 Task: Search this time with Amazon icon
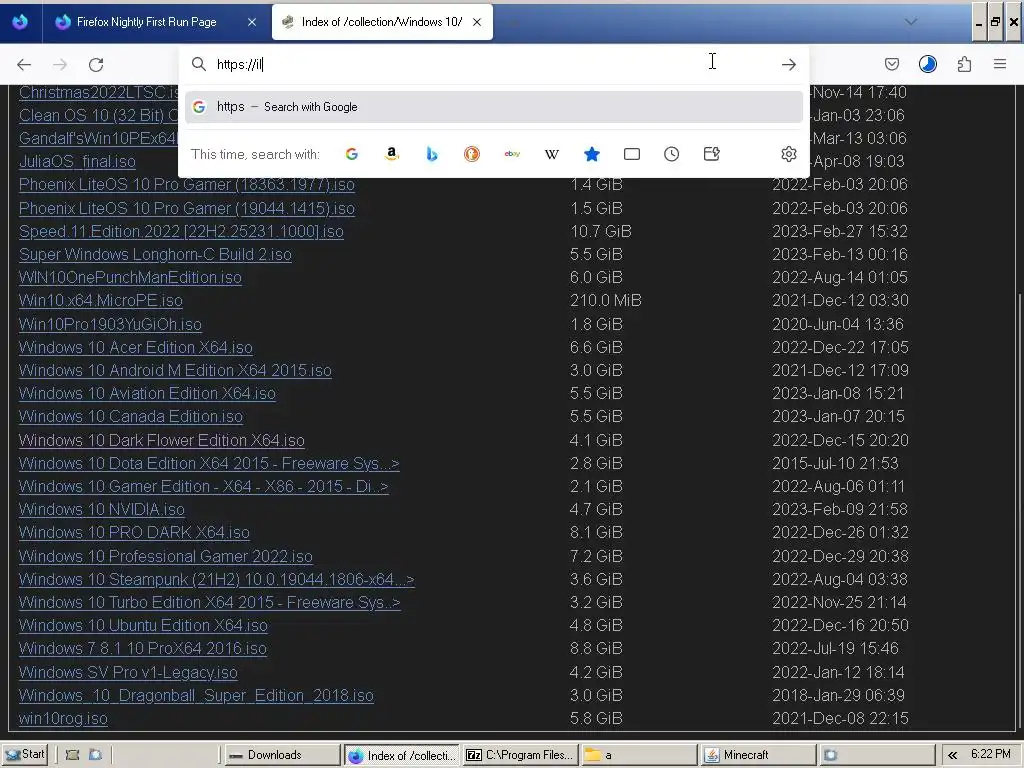point(392,154)
